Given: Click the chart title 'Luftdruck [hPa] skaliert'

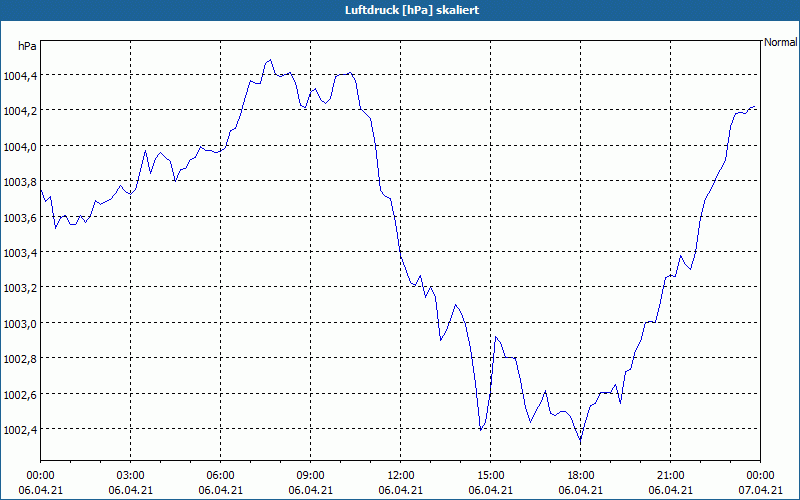Looking at the screenshot, I should [412, 10].
